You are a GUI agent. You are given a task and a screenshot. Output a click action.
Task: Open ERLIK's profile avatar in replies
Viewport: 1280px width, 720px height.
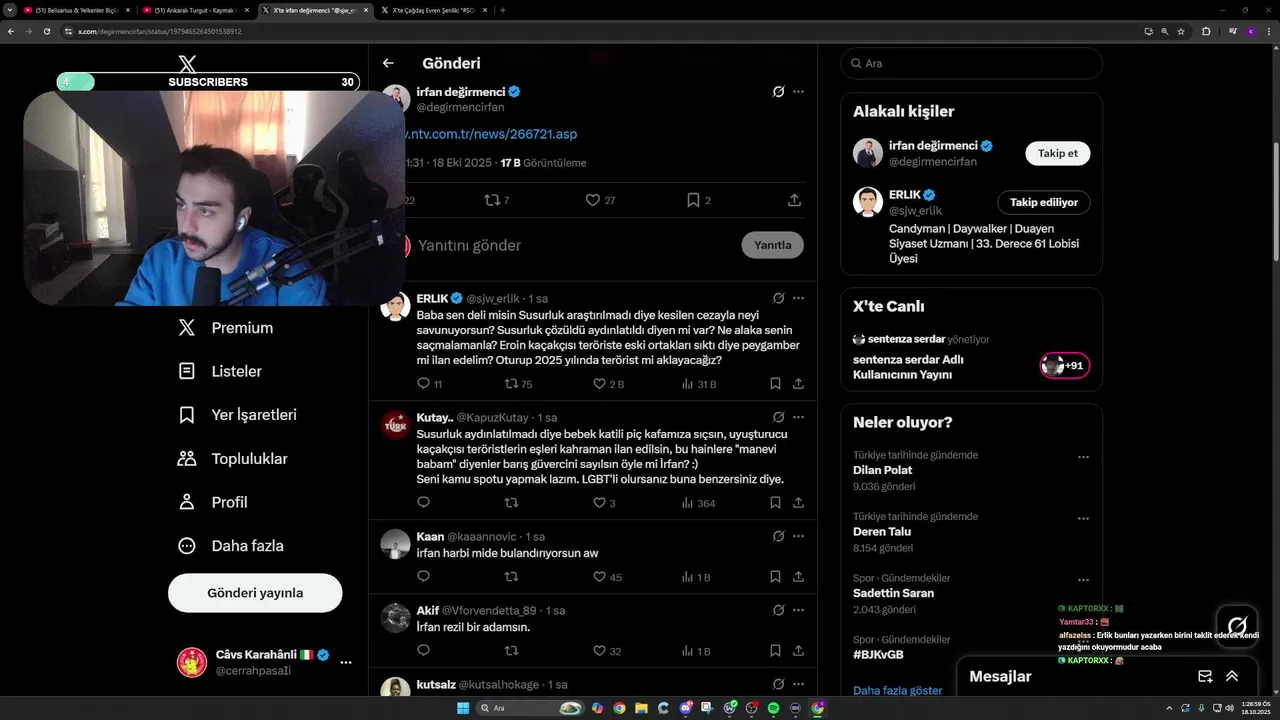click(x=396, y=308)
